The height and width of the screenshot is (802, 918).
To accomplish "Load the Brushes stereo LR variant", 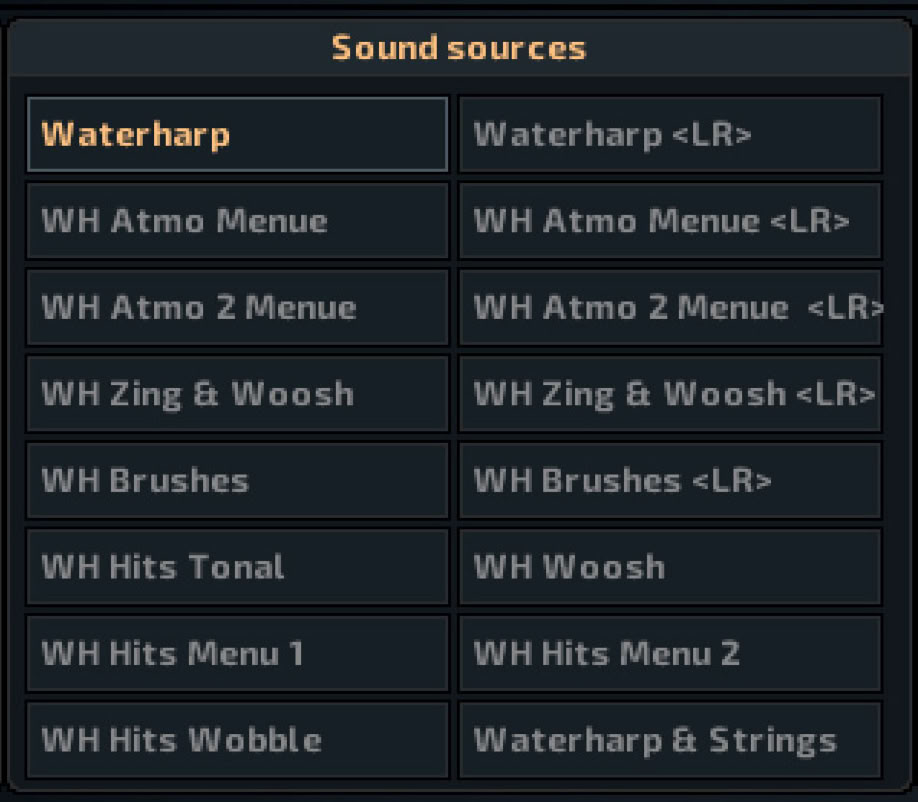I will pyautogui.click(x=670, y=481).
